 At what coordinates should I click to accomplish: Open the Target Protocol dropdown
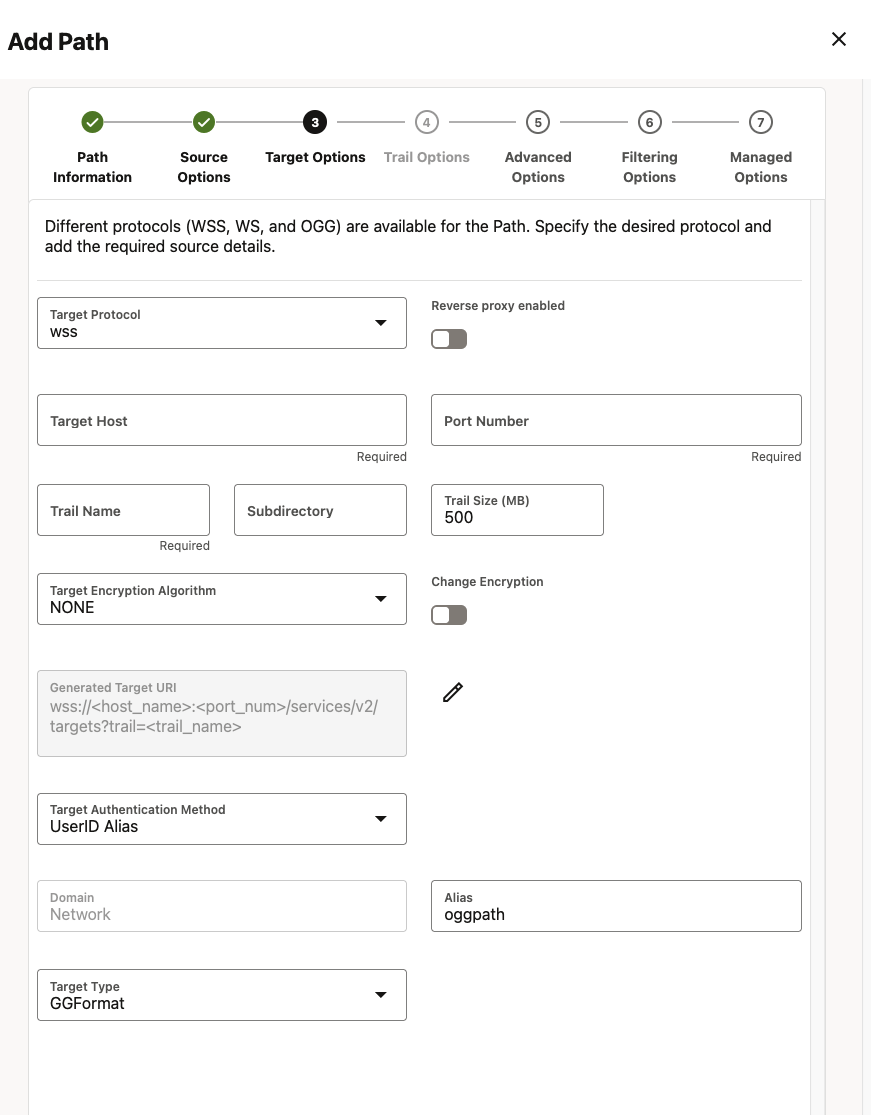(222, 323)
